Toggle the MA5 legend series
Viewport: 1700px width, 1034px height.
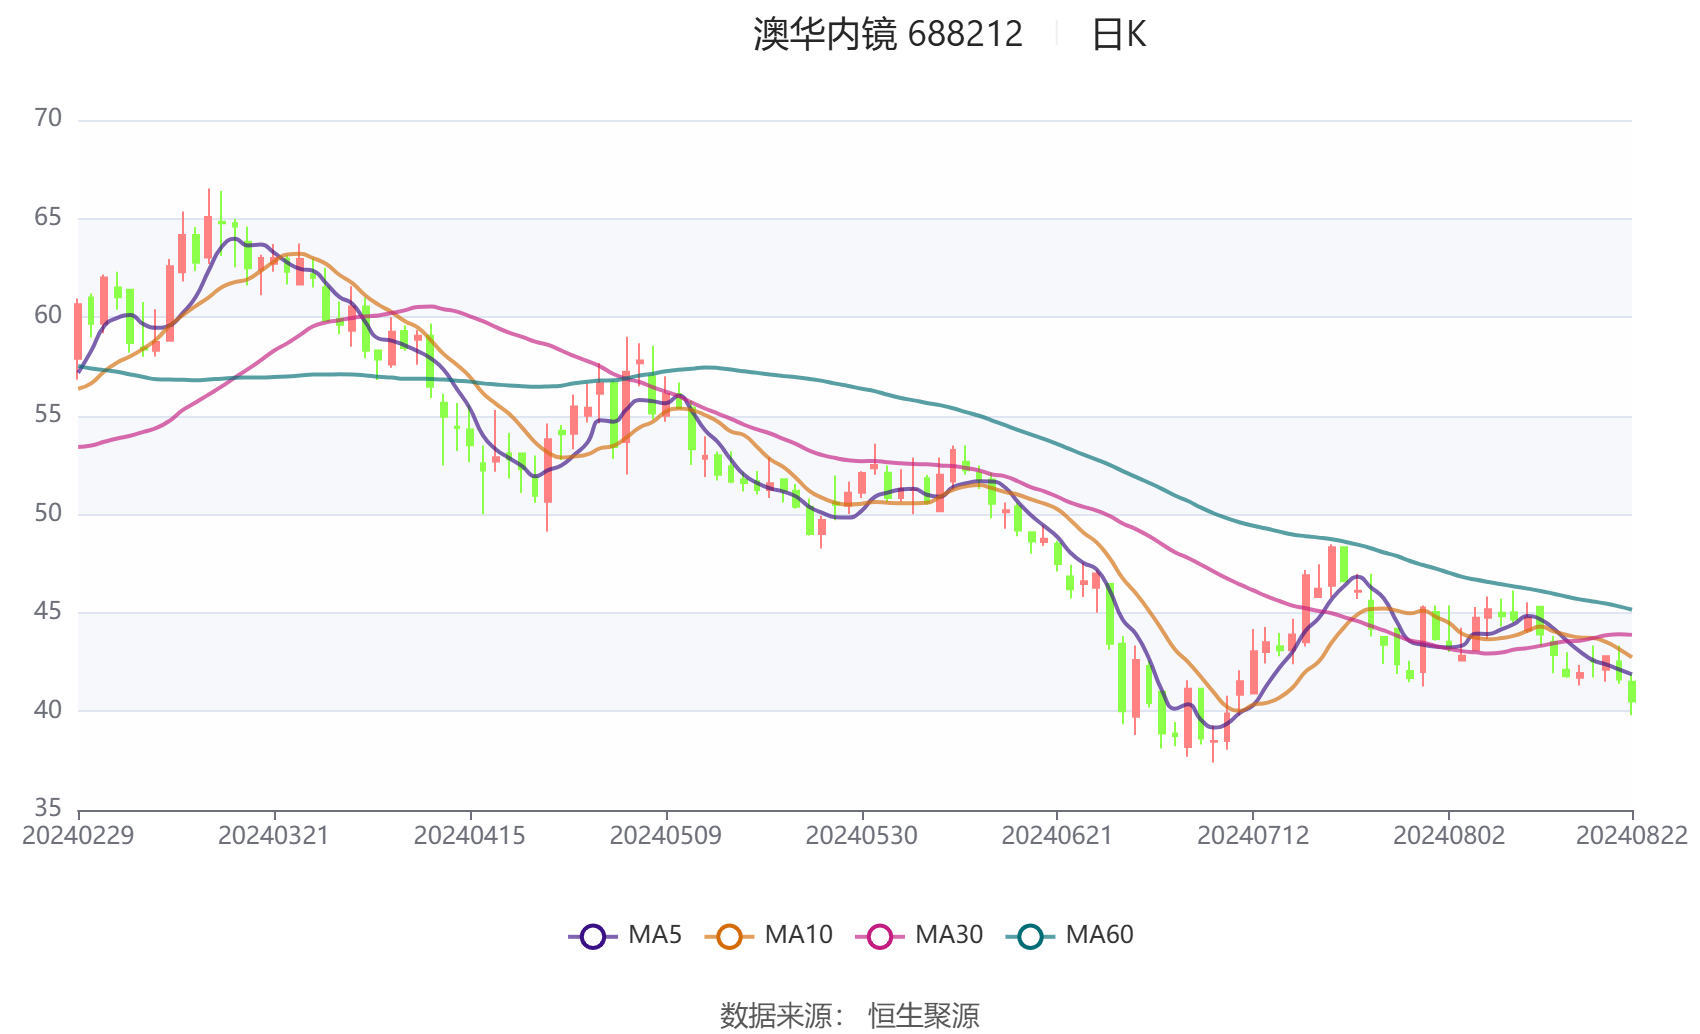625,936
